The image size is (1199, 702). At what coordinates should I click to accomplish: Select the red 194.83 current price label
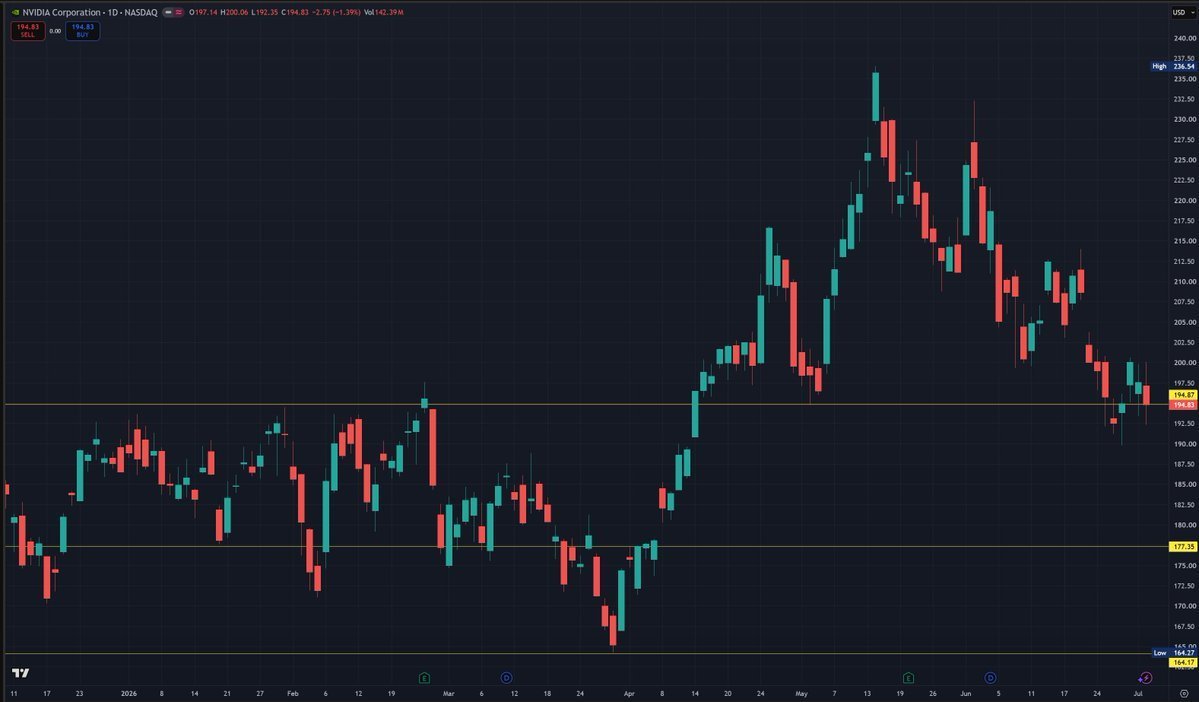[1184, 405]
